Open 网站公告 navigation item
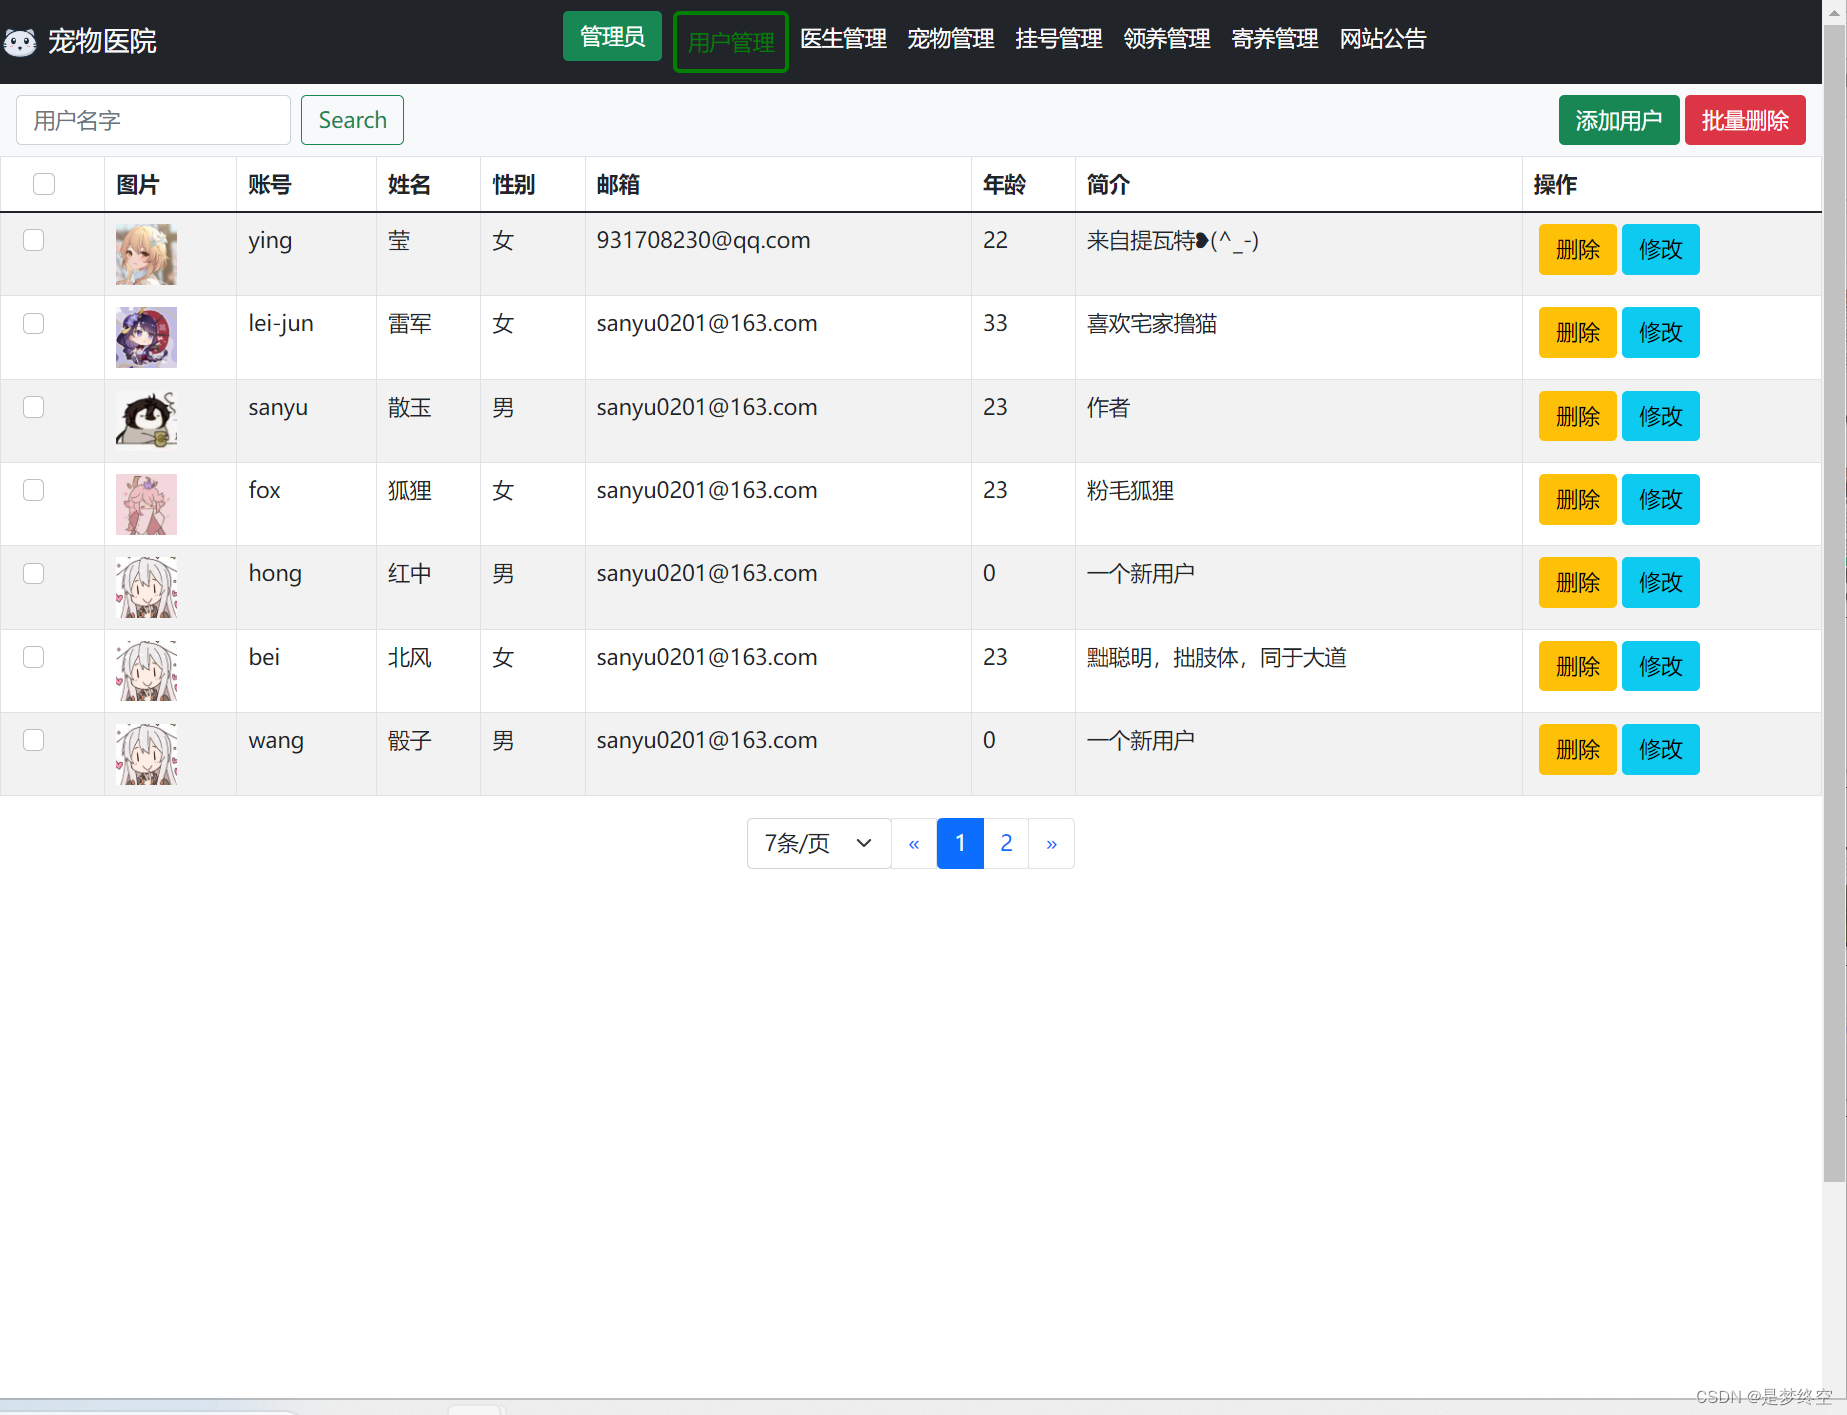Image resolution: width=1847 pixels, height=1415 pixels. [1383, 39]
